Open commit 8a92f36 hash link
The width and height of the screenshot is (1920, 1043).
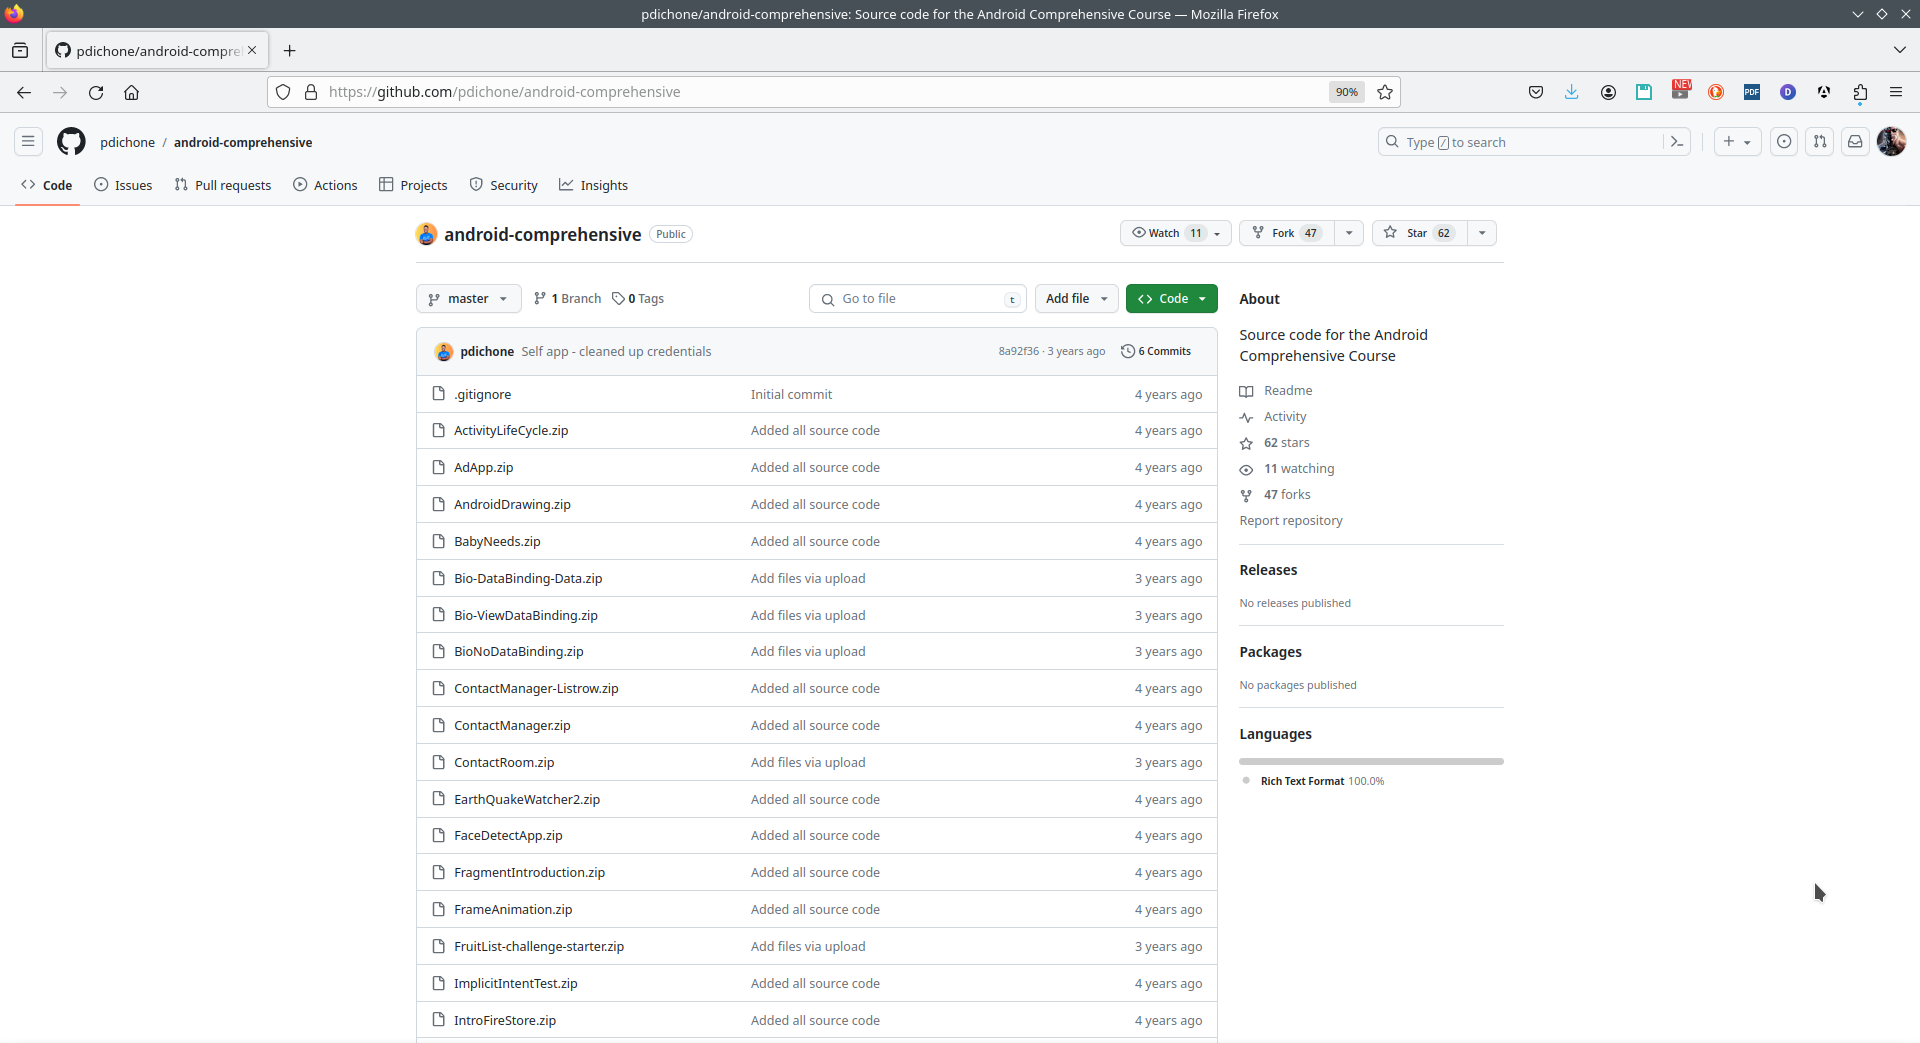[1018, 352]
